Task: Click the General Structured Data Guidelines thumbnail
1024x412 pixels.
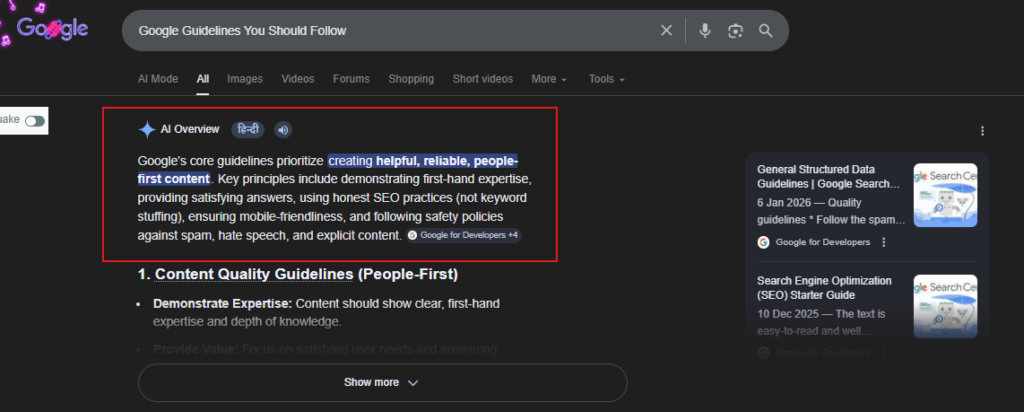Action: coord(945,195)
